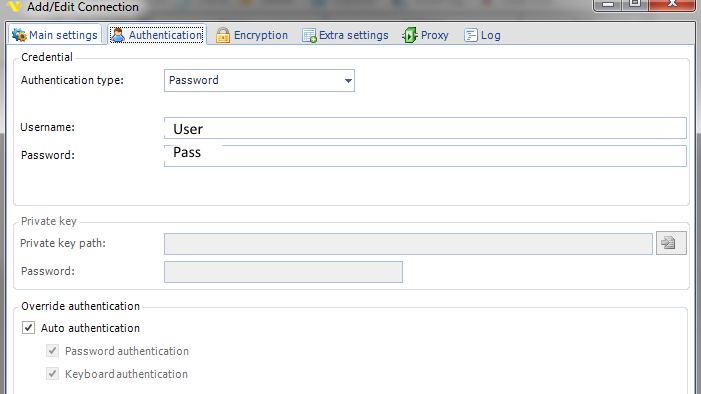Click the Log document icon

tap(471, 35)
